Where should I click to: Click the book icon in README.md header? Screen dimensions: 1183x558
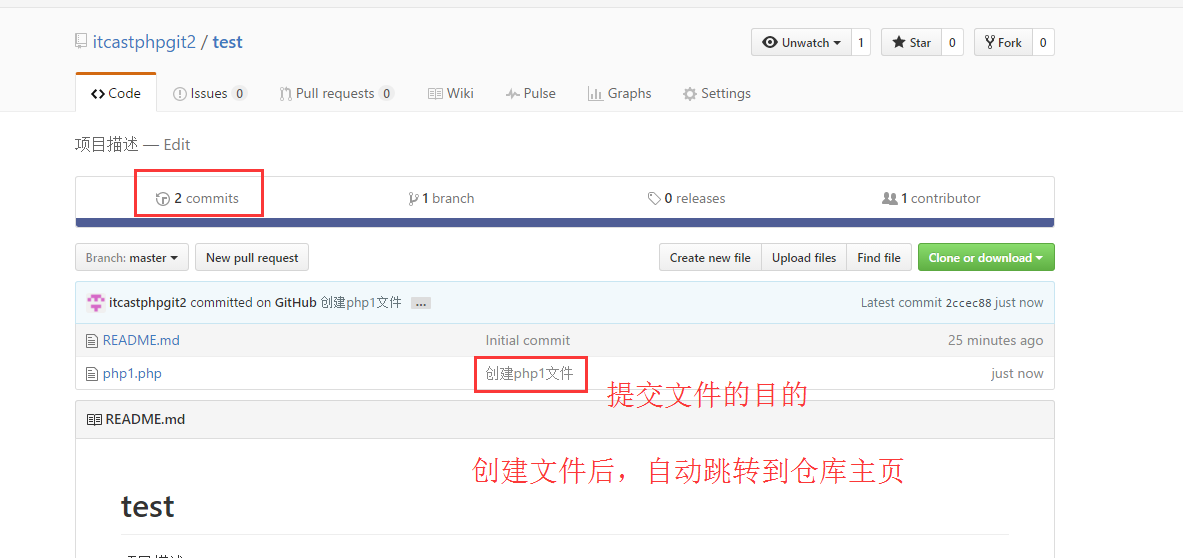point(94,419)
